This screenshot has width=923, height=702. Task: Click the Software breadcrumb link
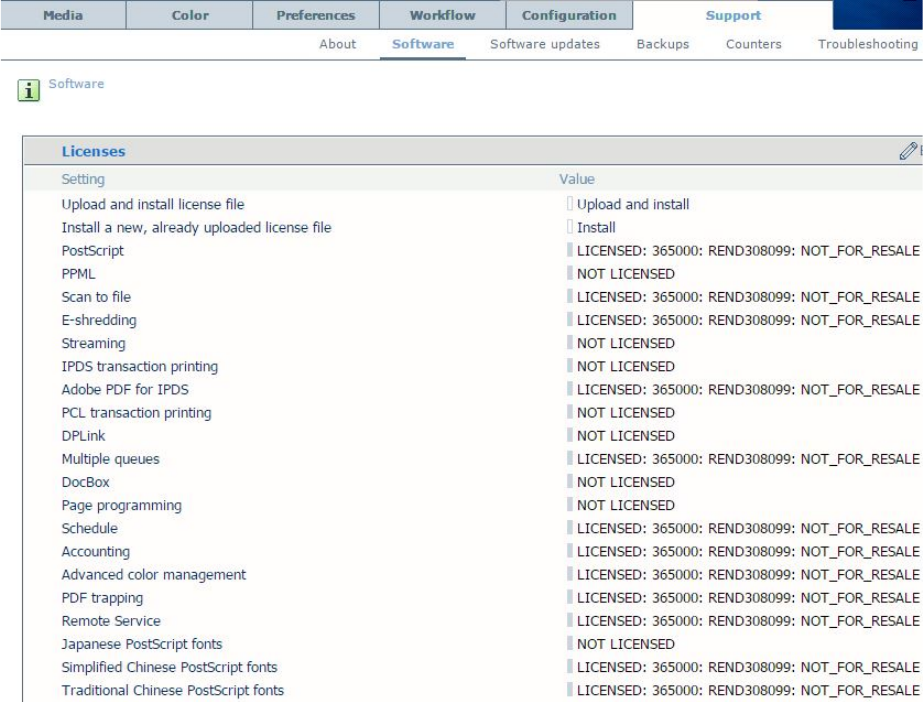76,84
